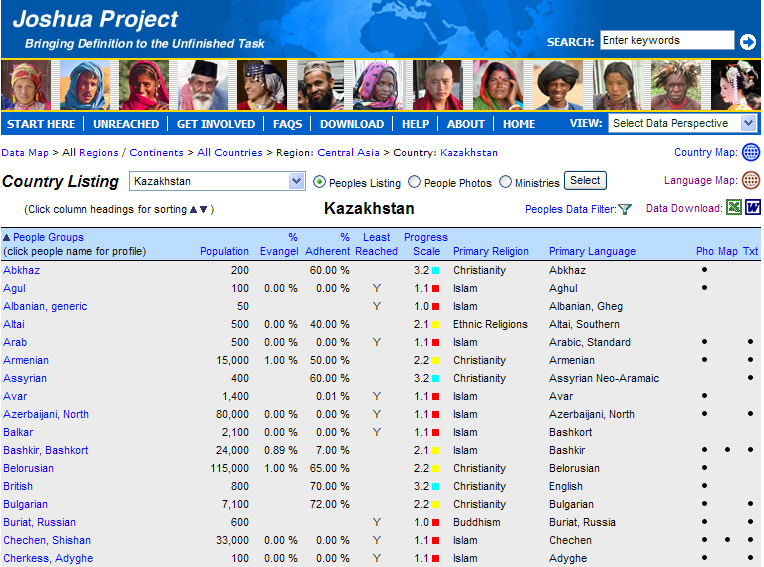Screen dimensions: 764x567
Task: Follow the Central Asia breadcrumb link
Action: [x=348, y=152]
